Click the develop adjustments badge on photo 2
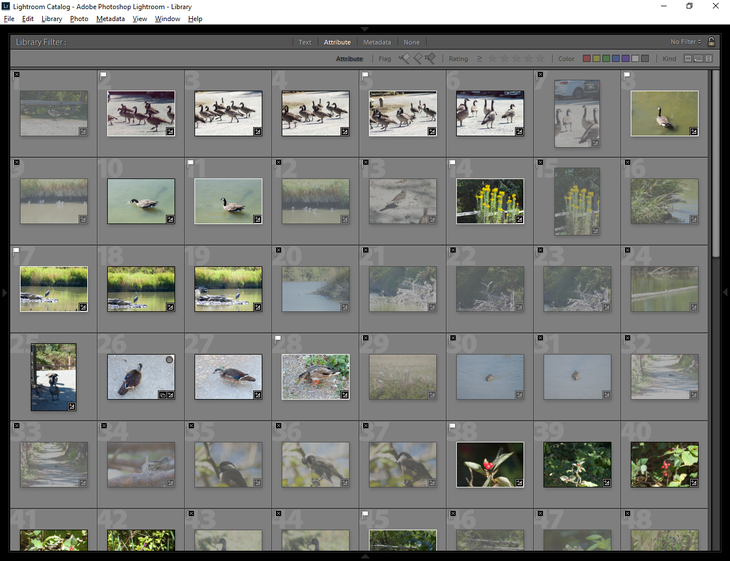730x561 pixels. [170, 132]
